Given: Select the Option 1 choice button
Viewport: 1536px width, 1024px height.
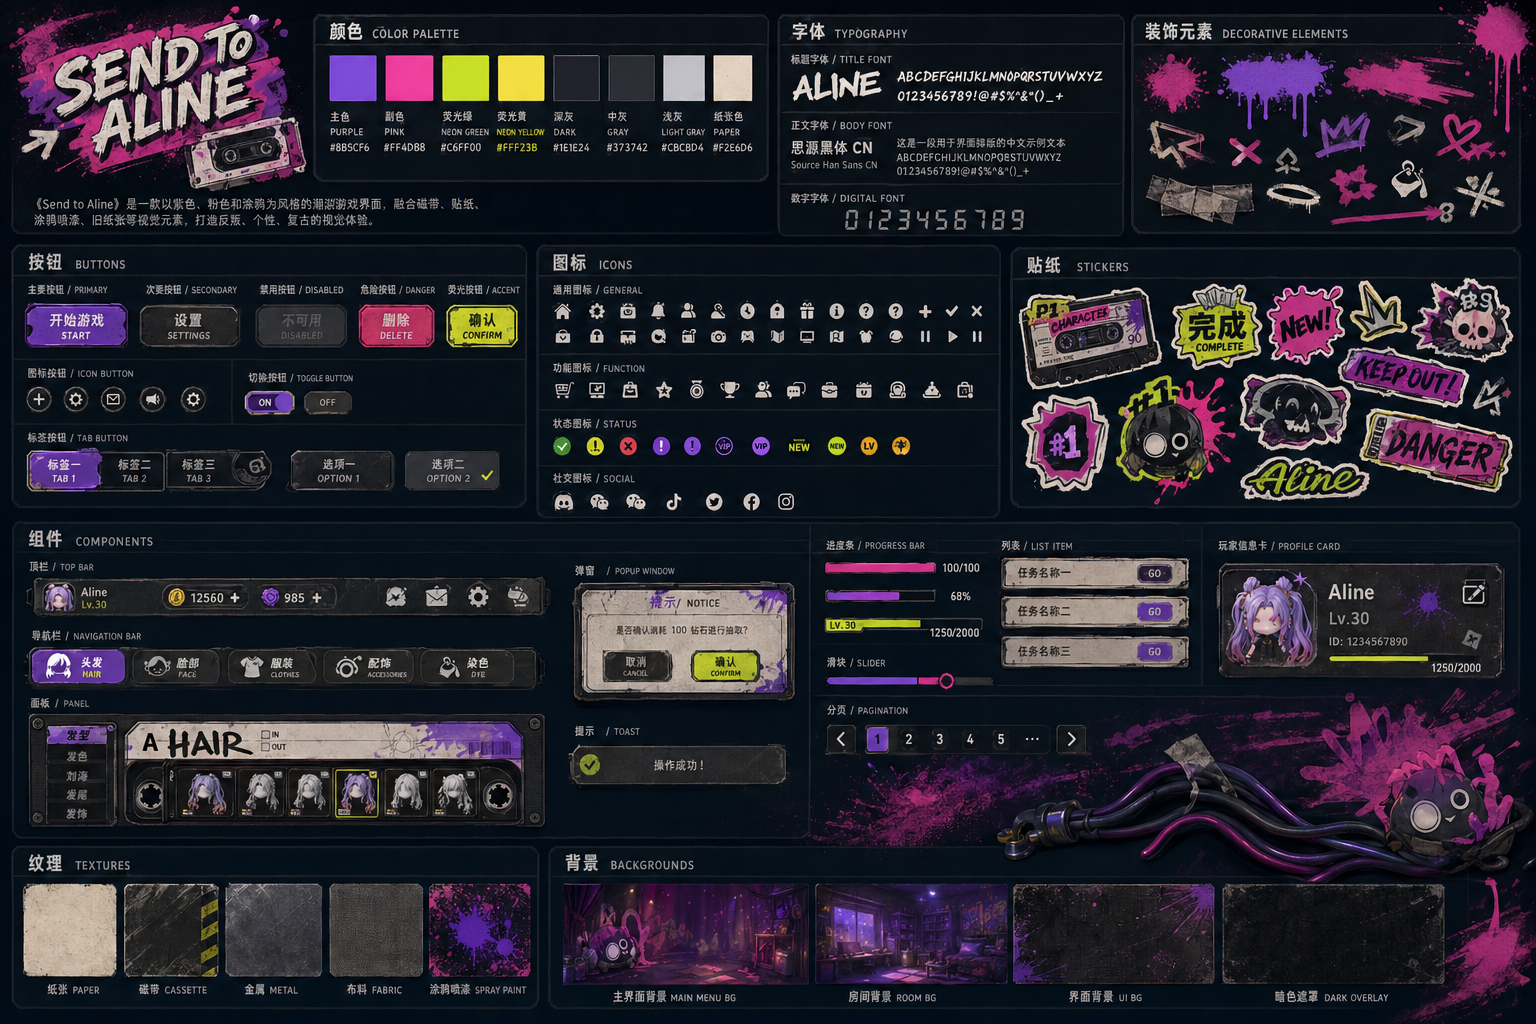Looking at the screenshot, I should pyautogui.click(x=340, y=471).
